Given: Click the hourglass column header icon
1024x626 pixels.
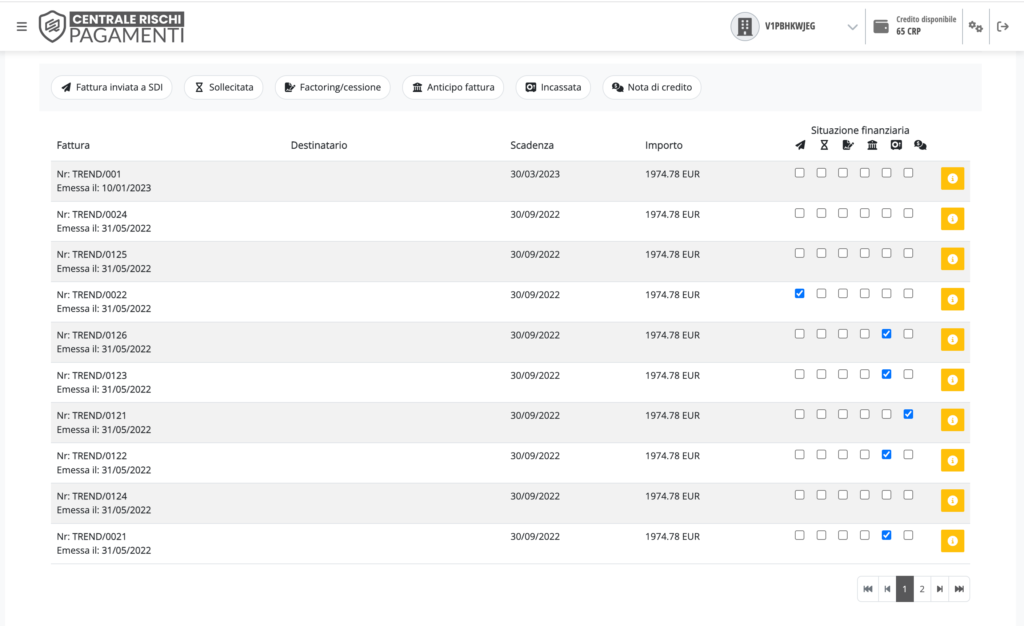Looking at the screenshot, I should click(x=824, y=145).
